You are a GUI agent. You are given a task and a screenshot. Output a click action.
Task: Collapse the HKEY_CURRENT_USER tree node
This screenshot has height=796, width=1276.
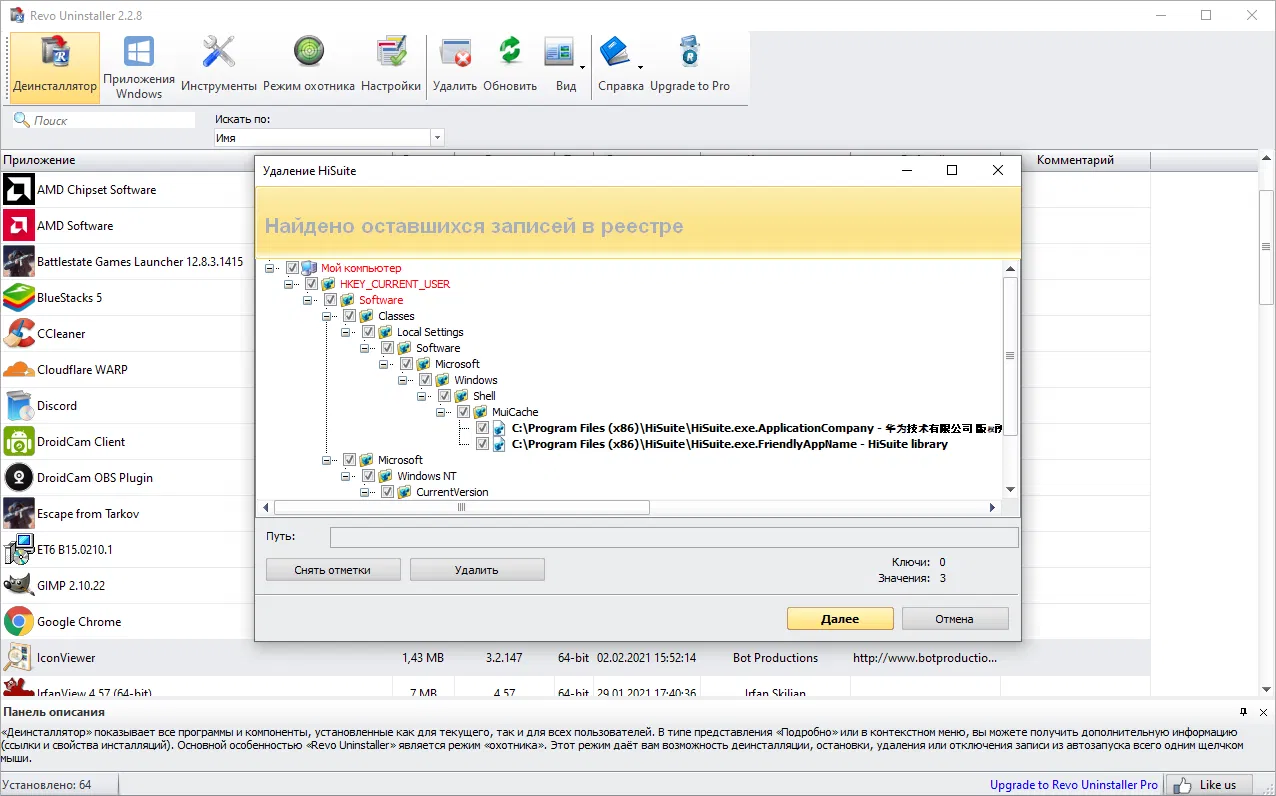pos(289,284)
